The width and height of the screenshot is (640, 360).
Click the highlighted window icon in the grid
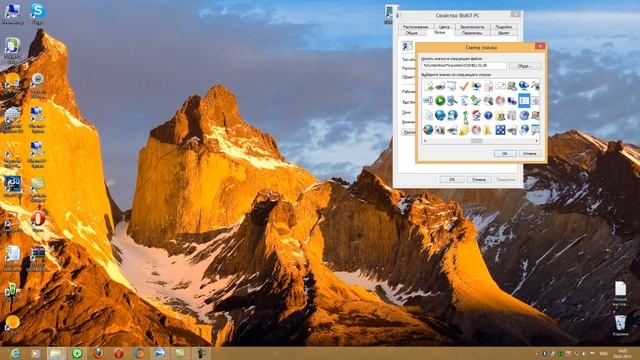(x=524, y=100)
